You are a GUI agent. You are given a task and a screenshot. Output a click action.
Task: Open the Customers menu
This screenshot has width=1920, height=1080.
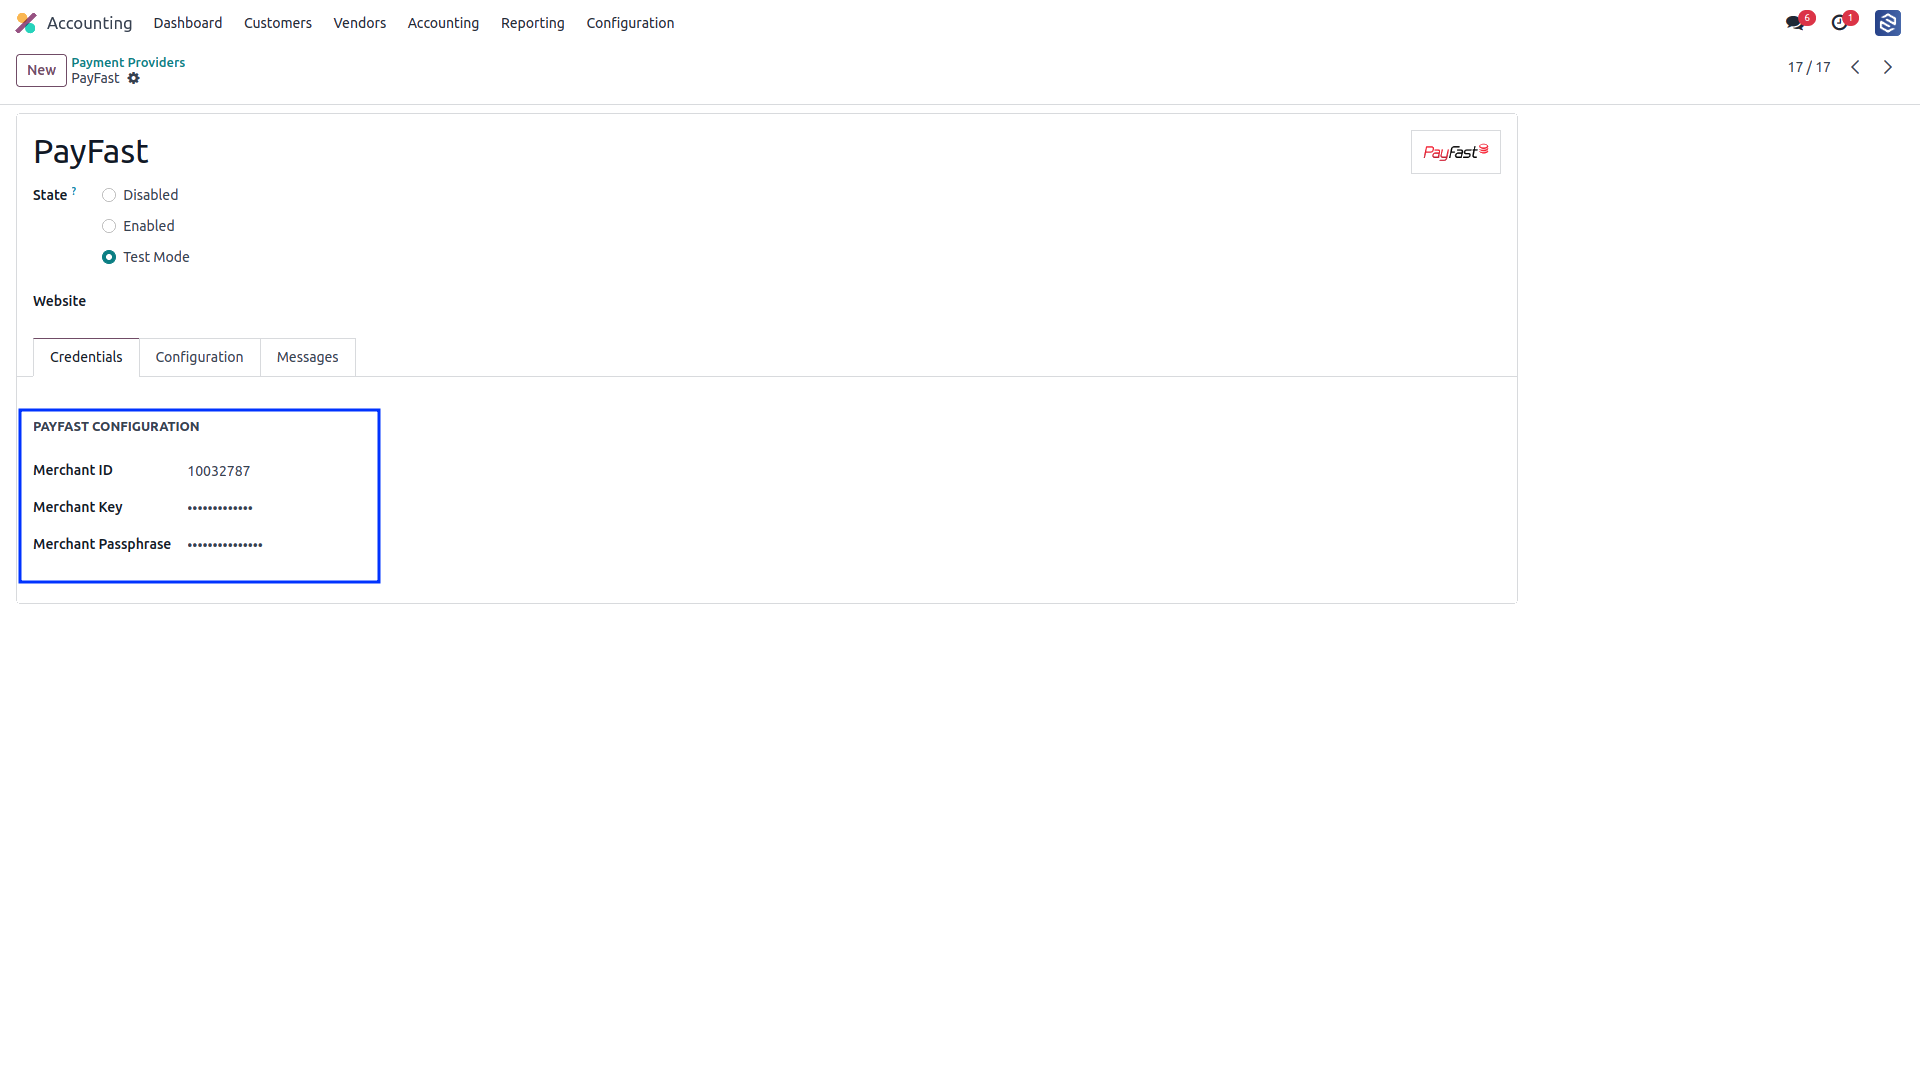pos(278,23)
